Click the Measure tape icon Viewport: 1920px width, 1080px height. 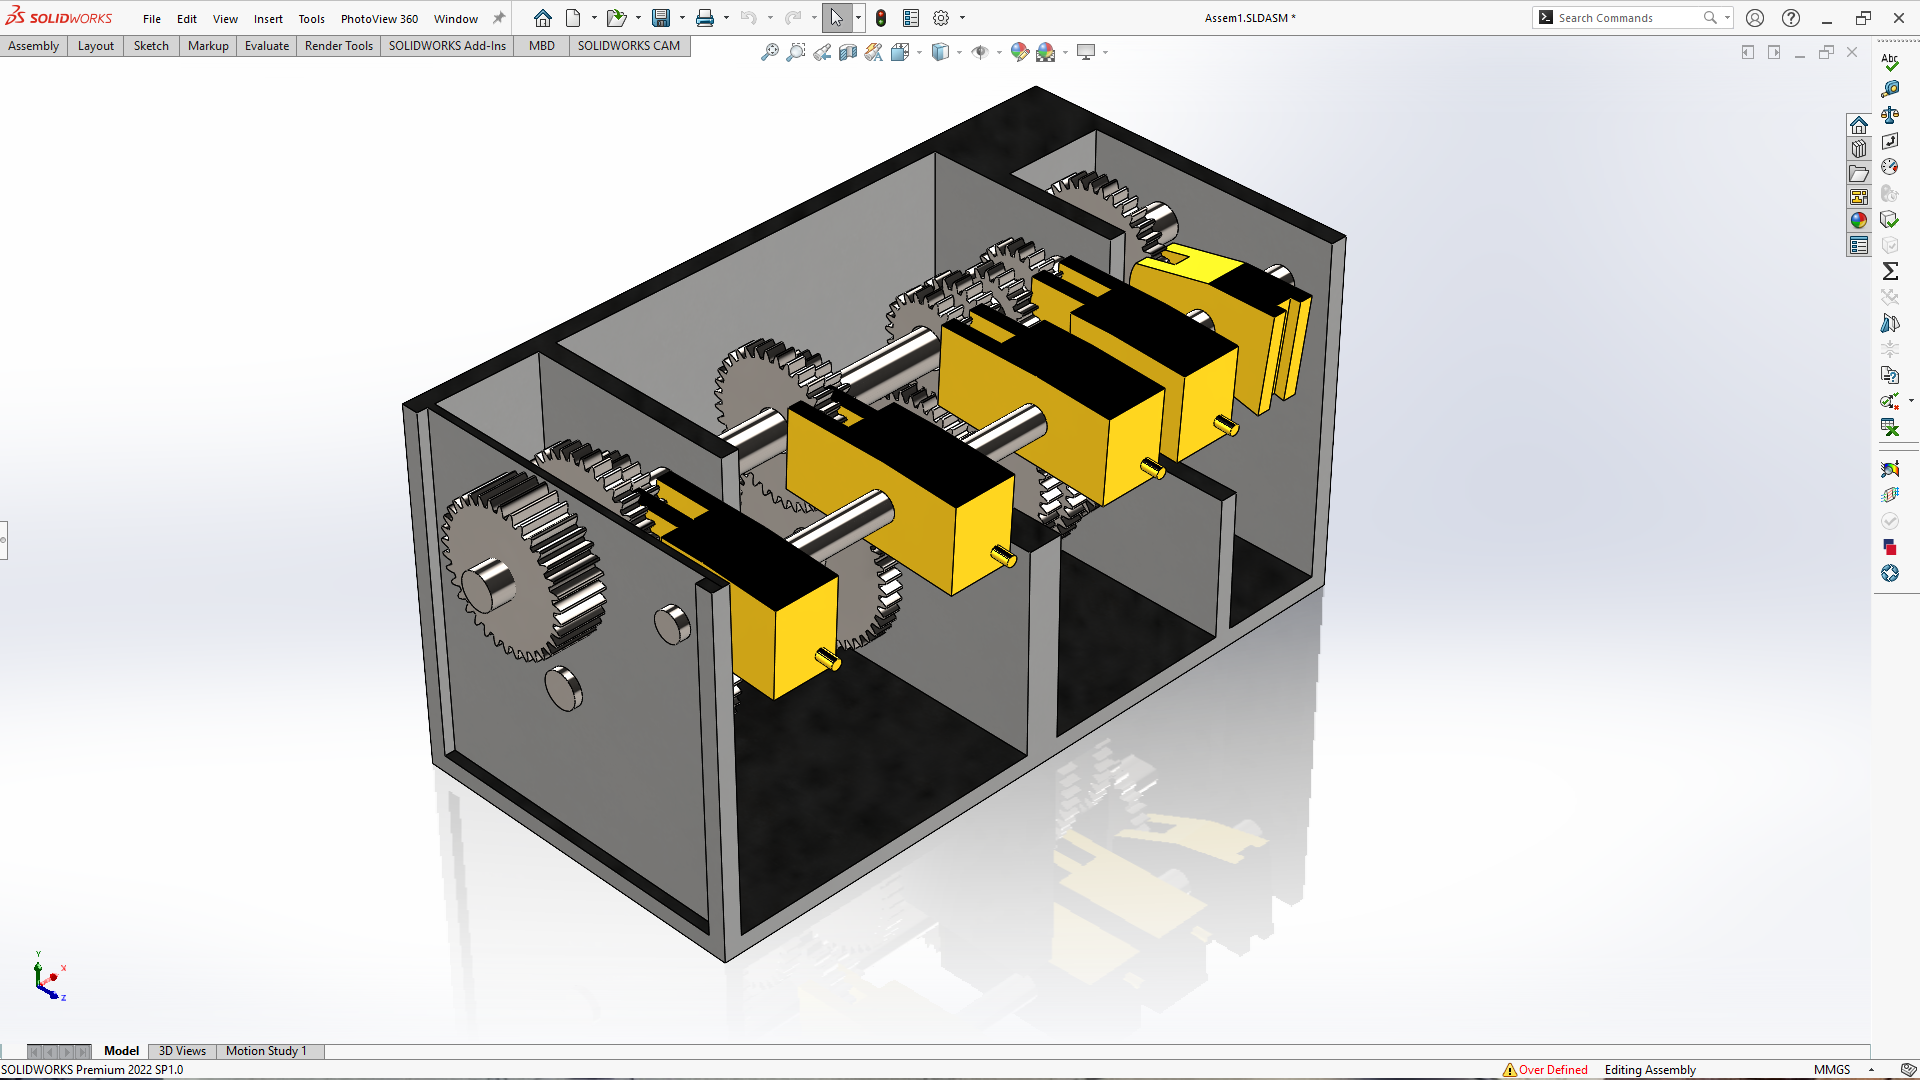[x=1890, y=89]
